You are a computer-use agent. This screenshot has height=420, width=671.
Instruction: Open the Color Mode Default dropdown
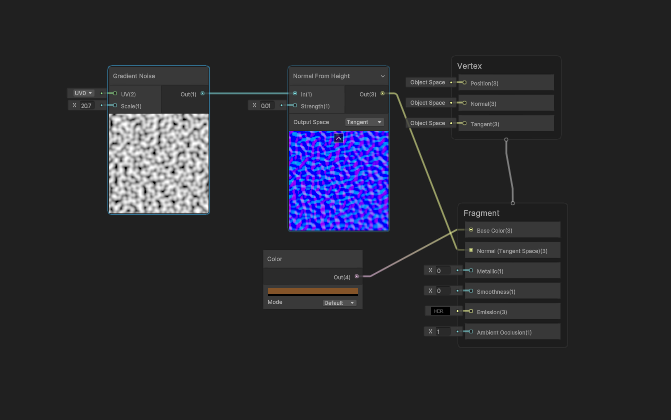tap(339, 302)
